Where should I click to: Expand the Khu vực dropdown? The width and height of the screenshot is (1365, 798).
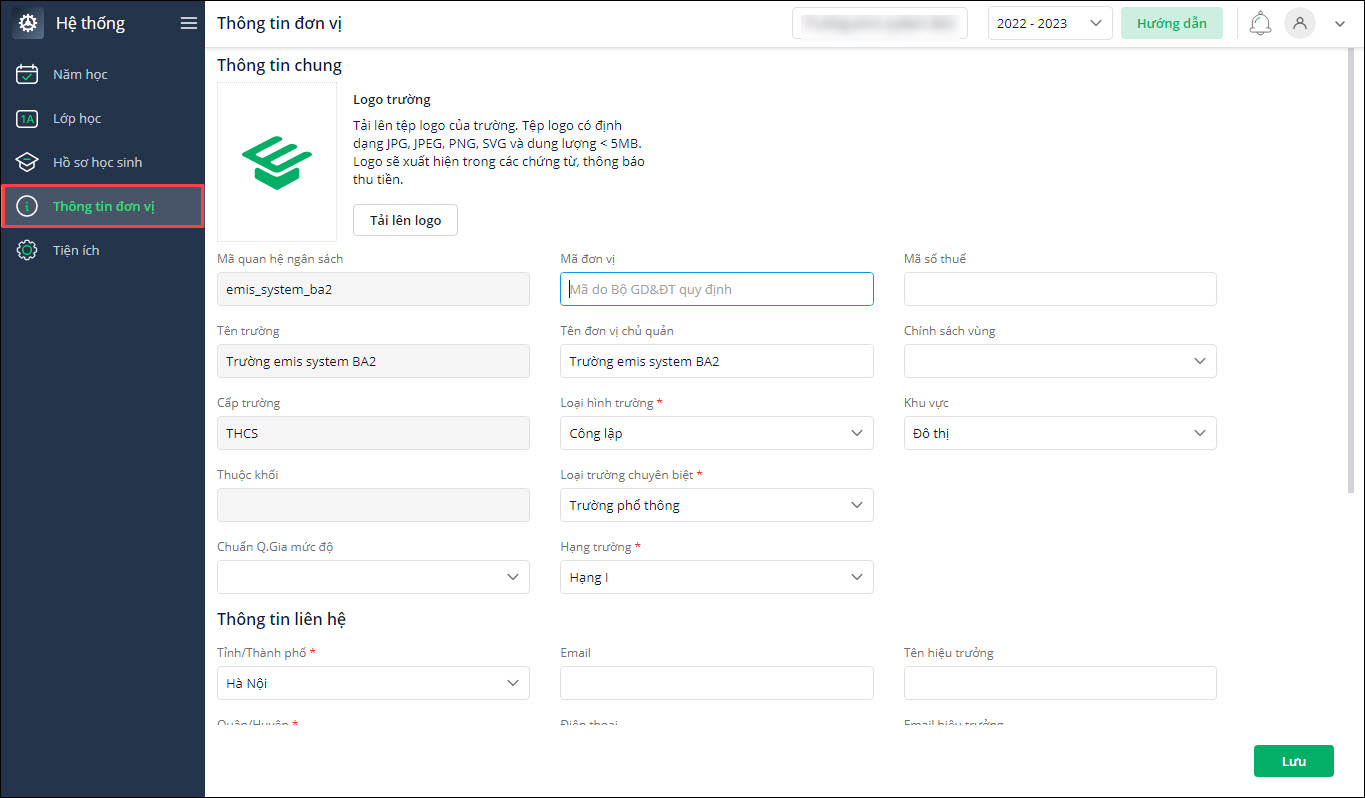coord(1059,433)
